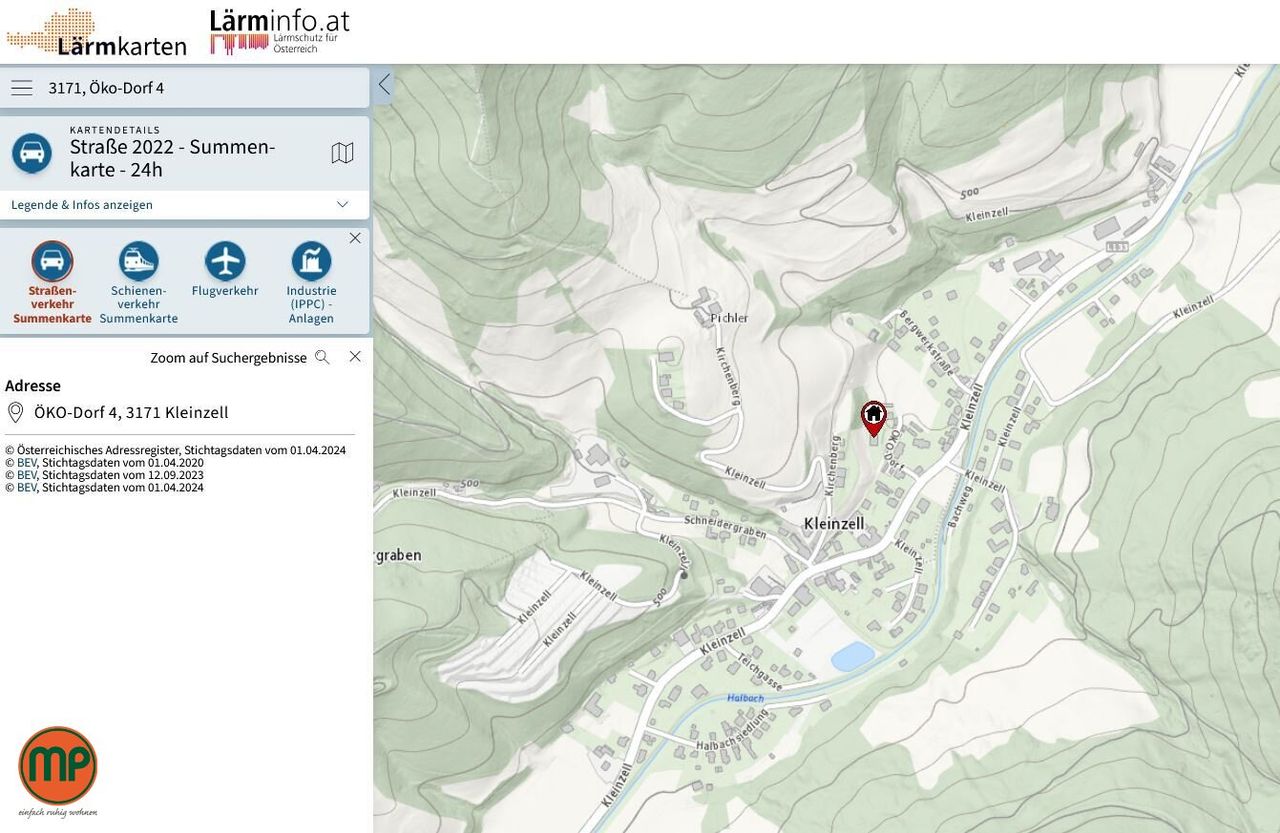1280x833 pixels.
Task: Select Straßenverkehr Summenkarte icon
Action: (x=52, y=262)
